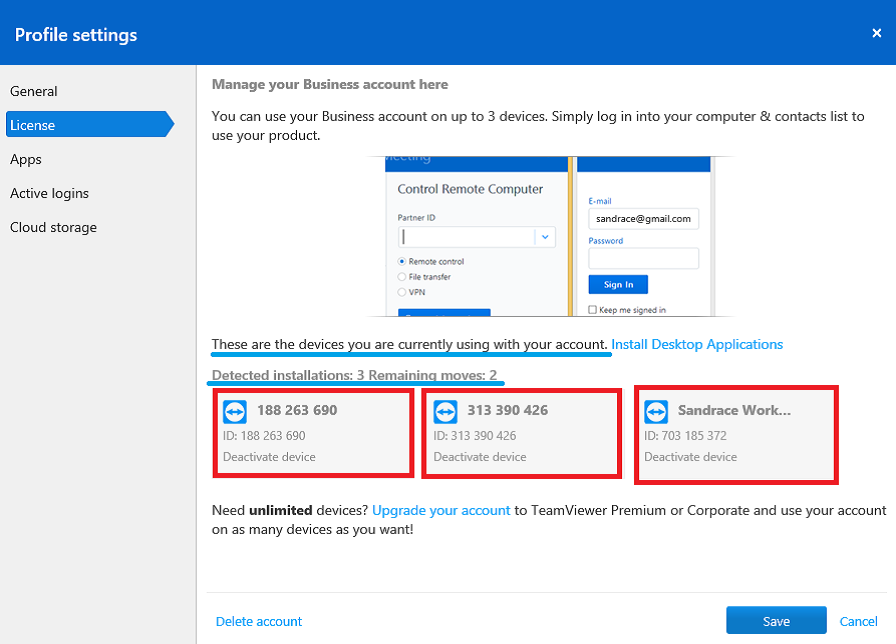The height and width of the screenshot is (644, 896).
Task: Open the General settings section
Action: (34, 91)
